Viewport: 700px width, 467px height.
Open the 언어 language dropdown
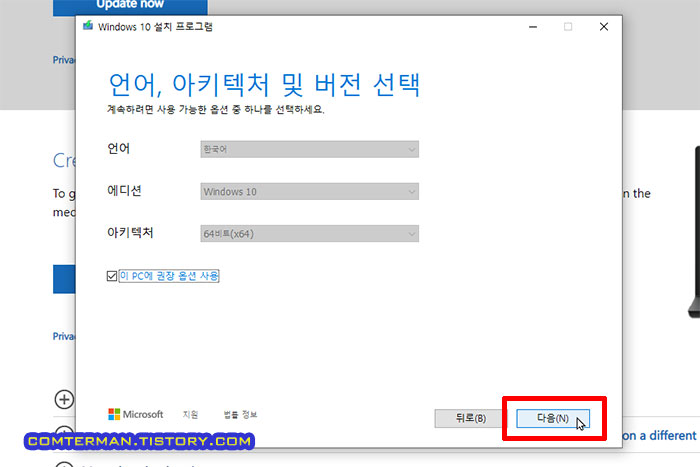(x=309, y=149)
